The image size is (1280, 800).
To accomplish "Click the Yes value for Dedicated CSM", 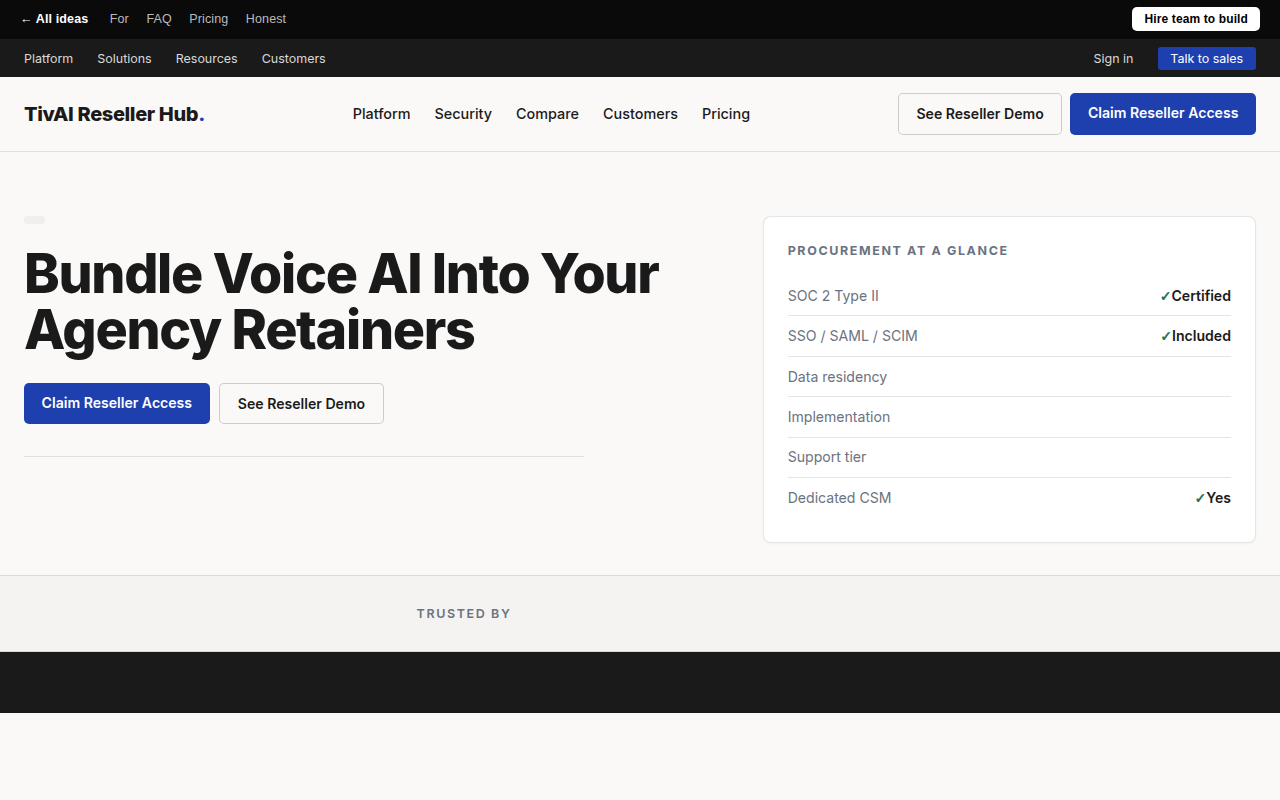I will pyautogui.click(x=1212, y=498).
